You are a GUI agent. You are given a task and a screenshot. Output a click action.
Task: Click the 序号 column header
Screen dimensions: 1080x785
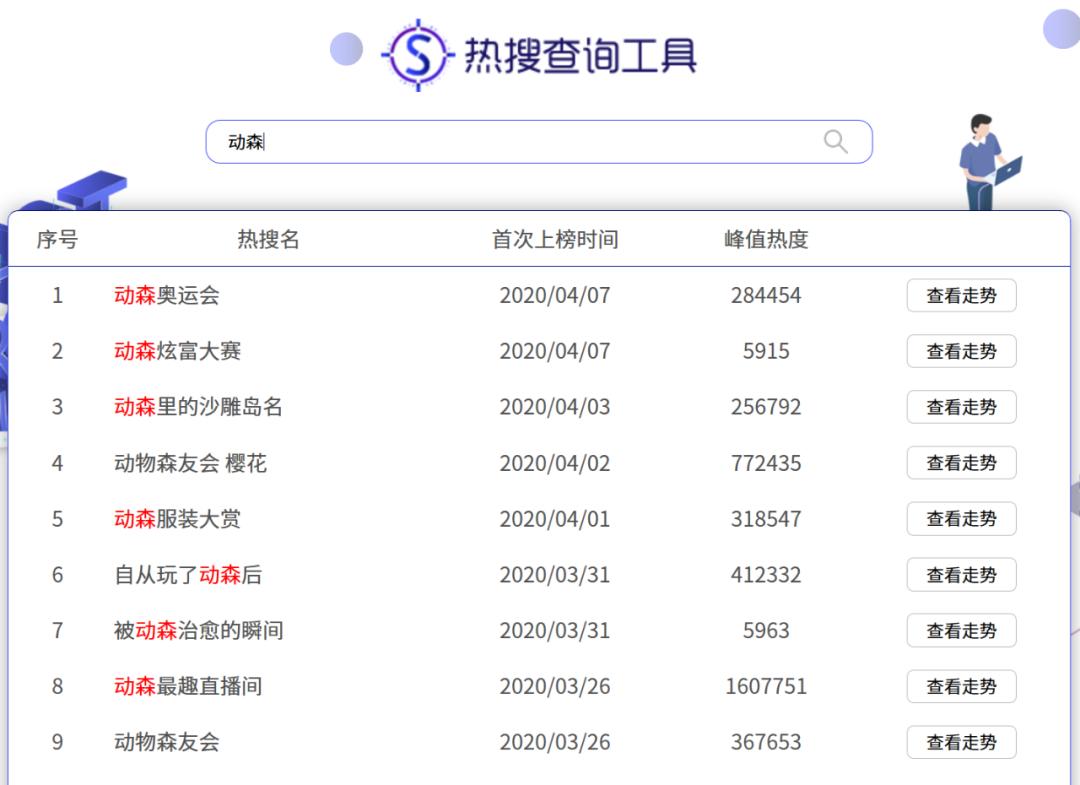pos(57,240)
